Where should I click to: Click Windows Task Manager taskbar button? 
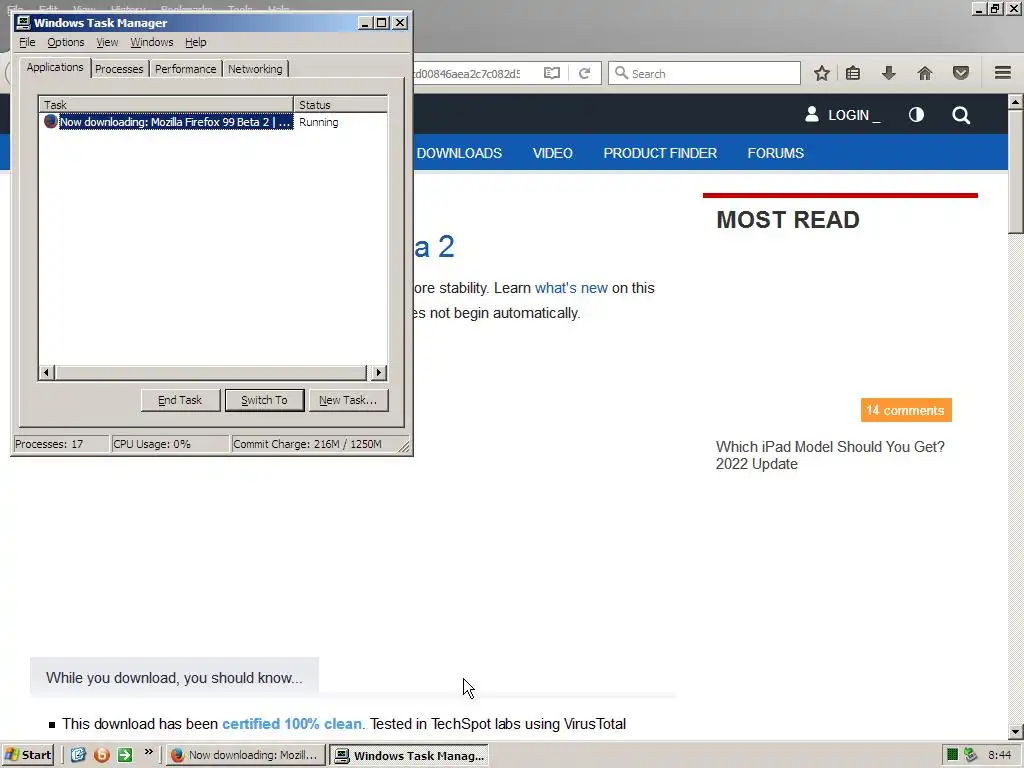tap(409, 755)
